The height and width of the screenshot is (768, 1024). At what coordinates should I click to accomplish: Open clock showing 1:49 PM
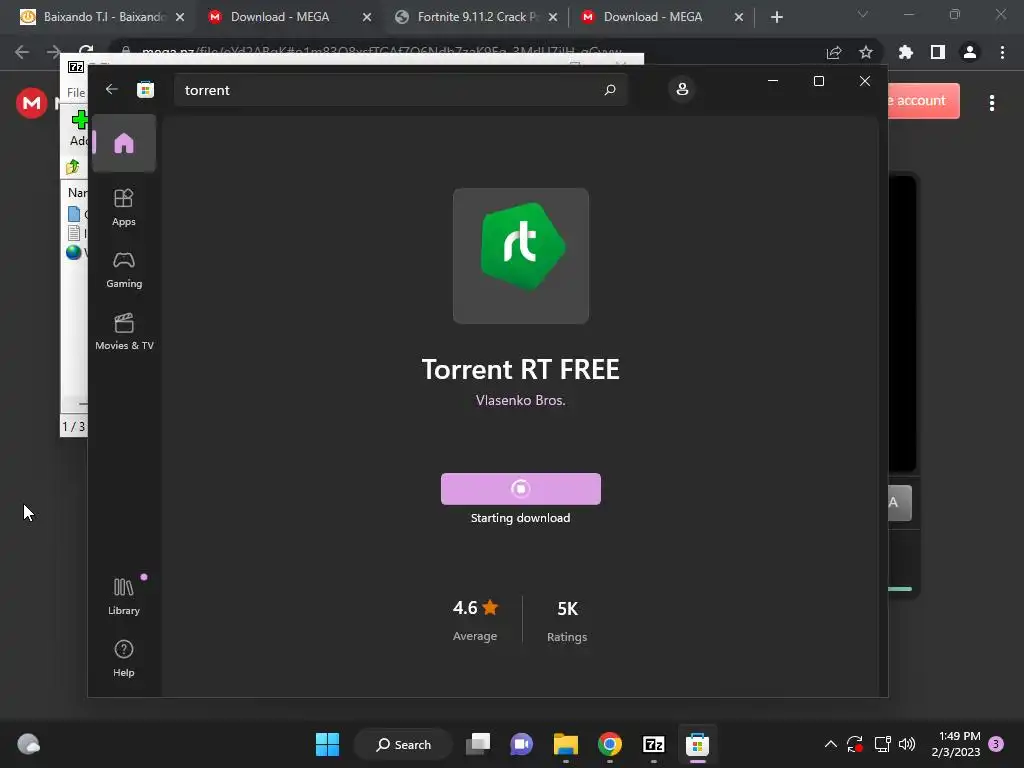956,744
